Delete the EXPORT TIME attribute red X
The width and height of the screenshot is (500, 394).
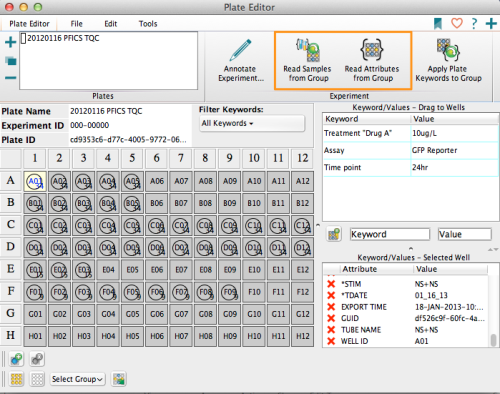(331, 307)
